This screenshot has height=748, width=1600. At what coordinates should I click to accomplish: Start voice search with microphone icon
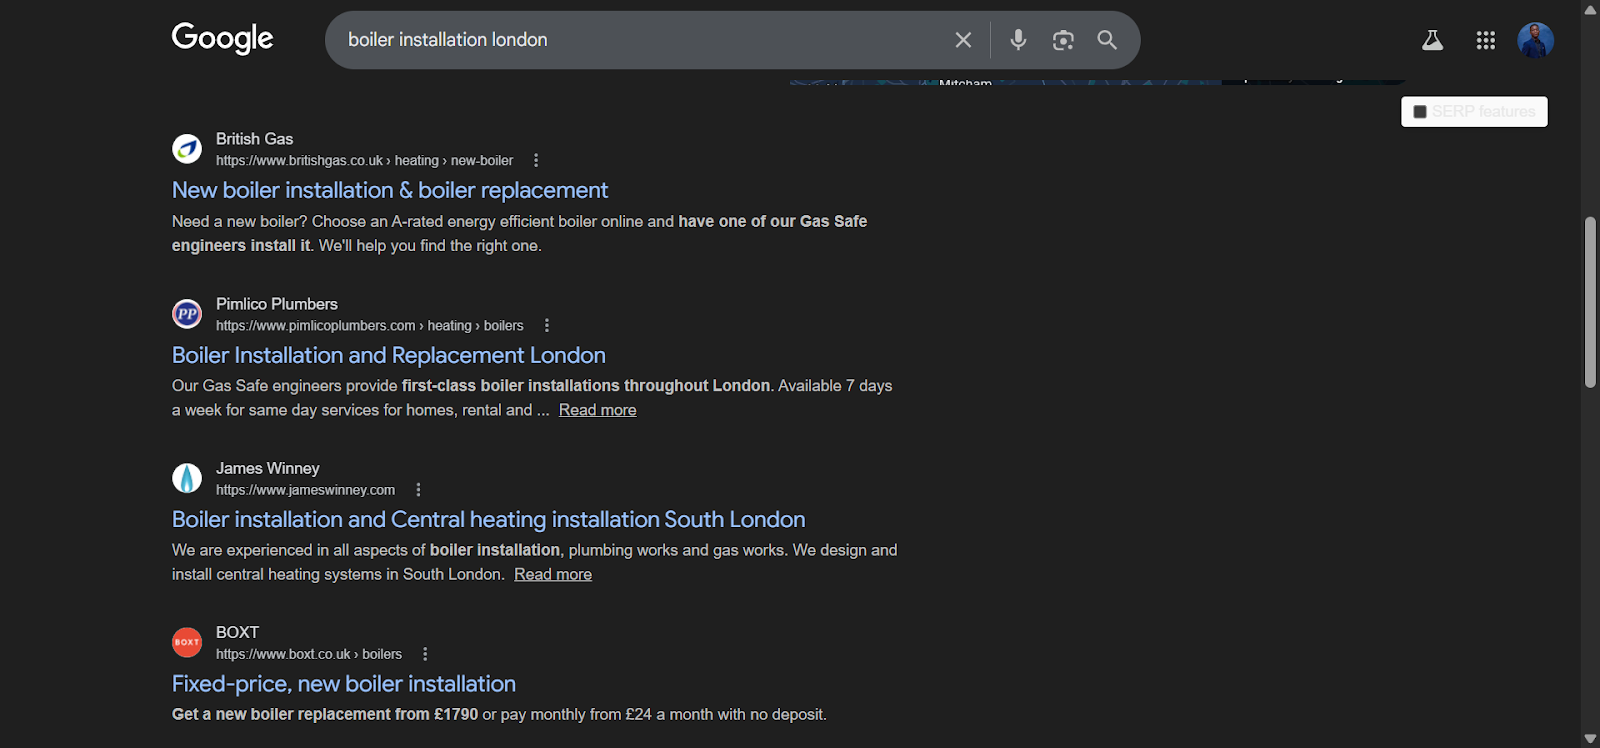[x=1018, y=40]
